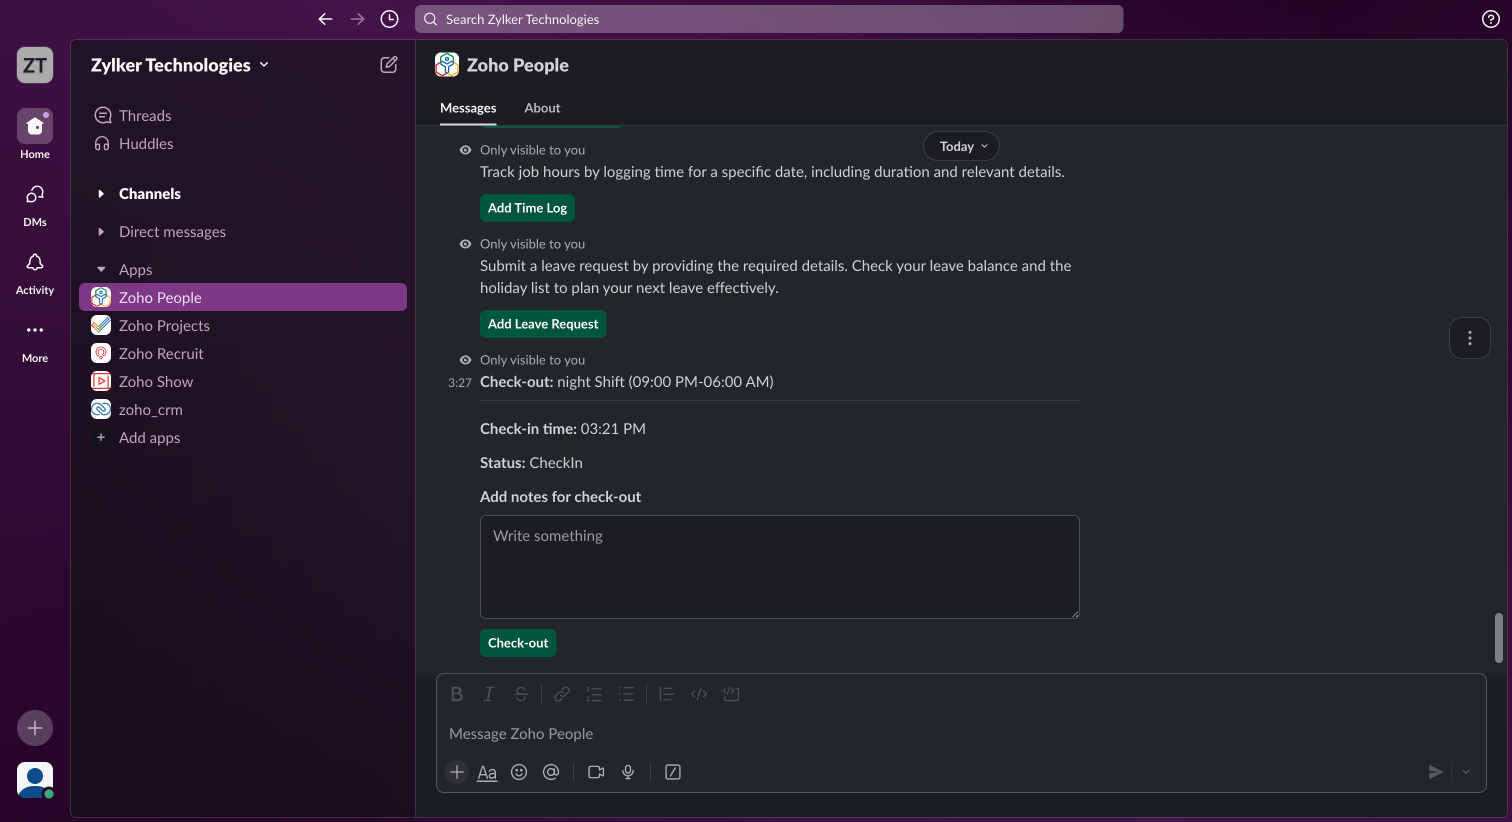This screenshot has width=1512, height=822.
Task: Select Zoho Recruit app
Action: coord(243,354)
